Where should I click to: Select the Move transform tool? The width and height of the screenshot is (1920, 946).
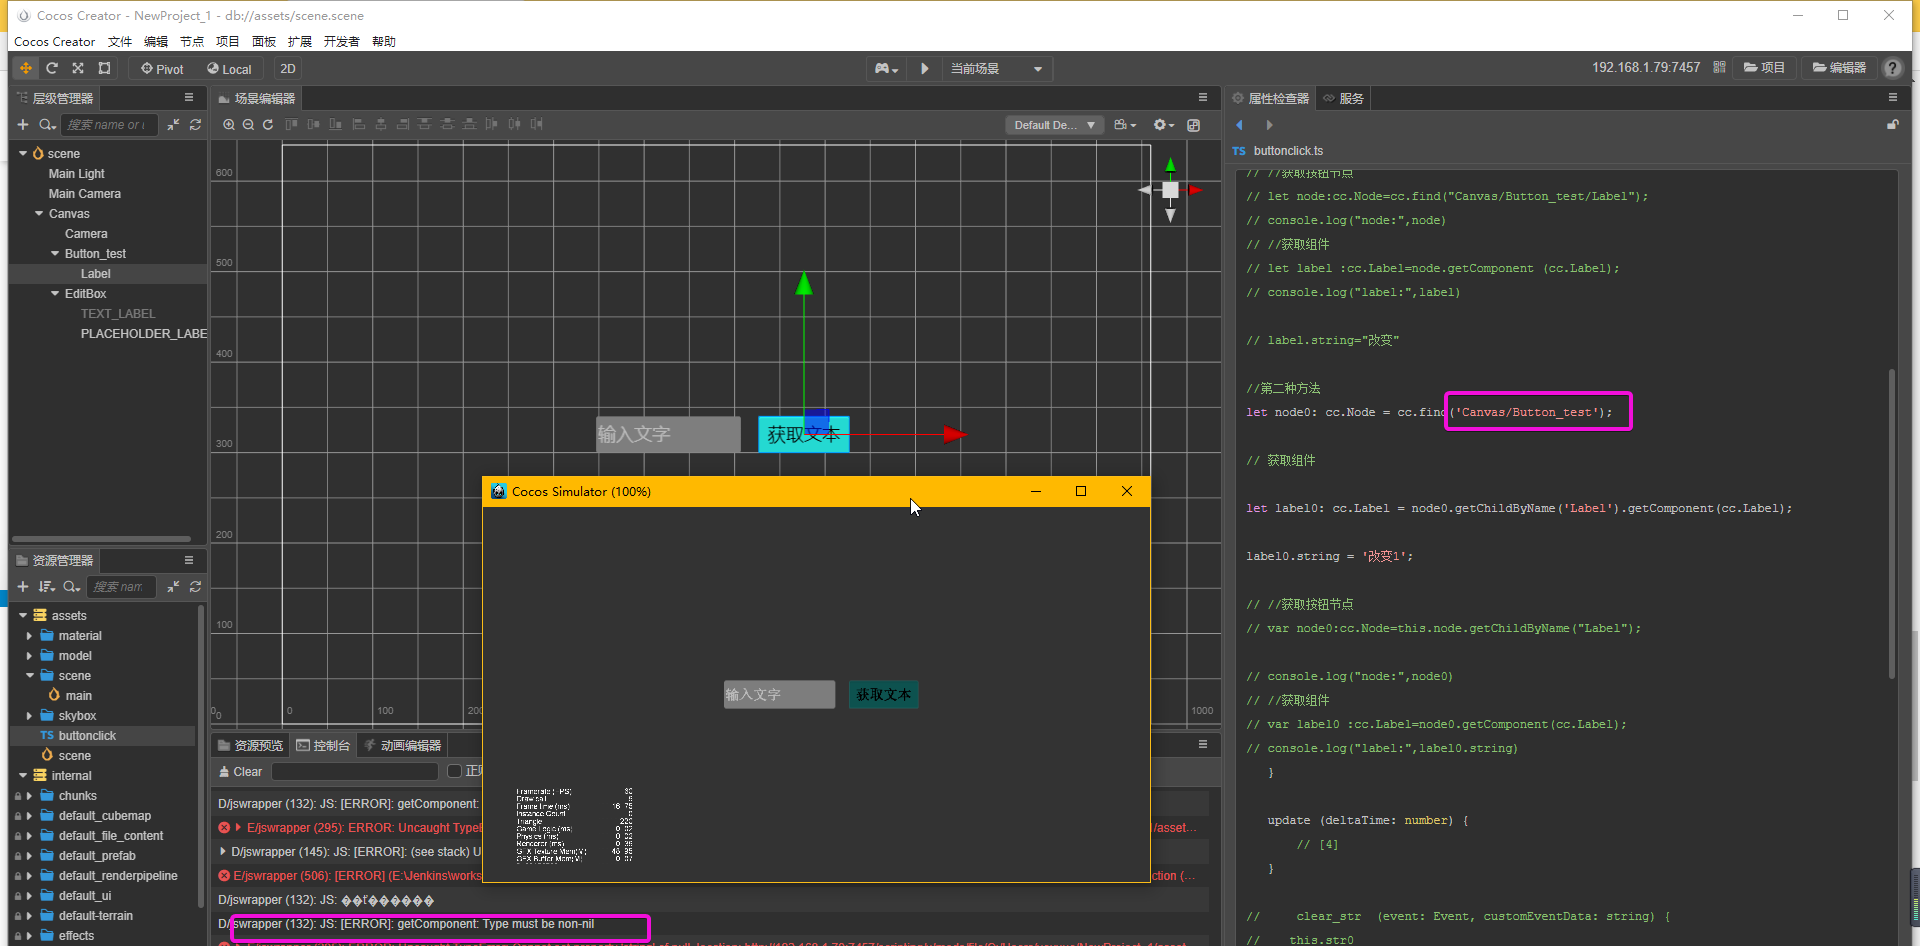tap(26, 69)
